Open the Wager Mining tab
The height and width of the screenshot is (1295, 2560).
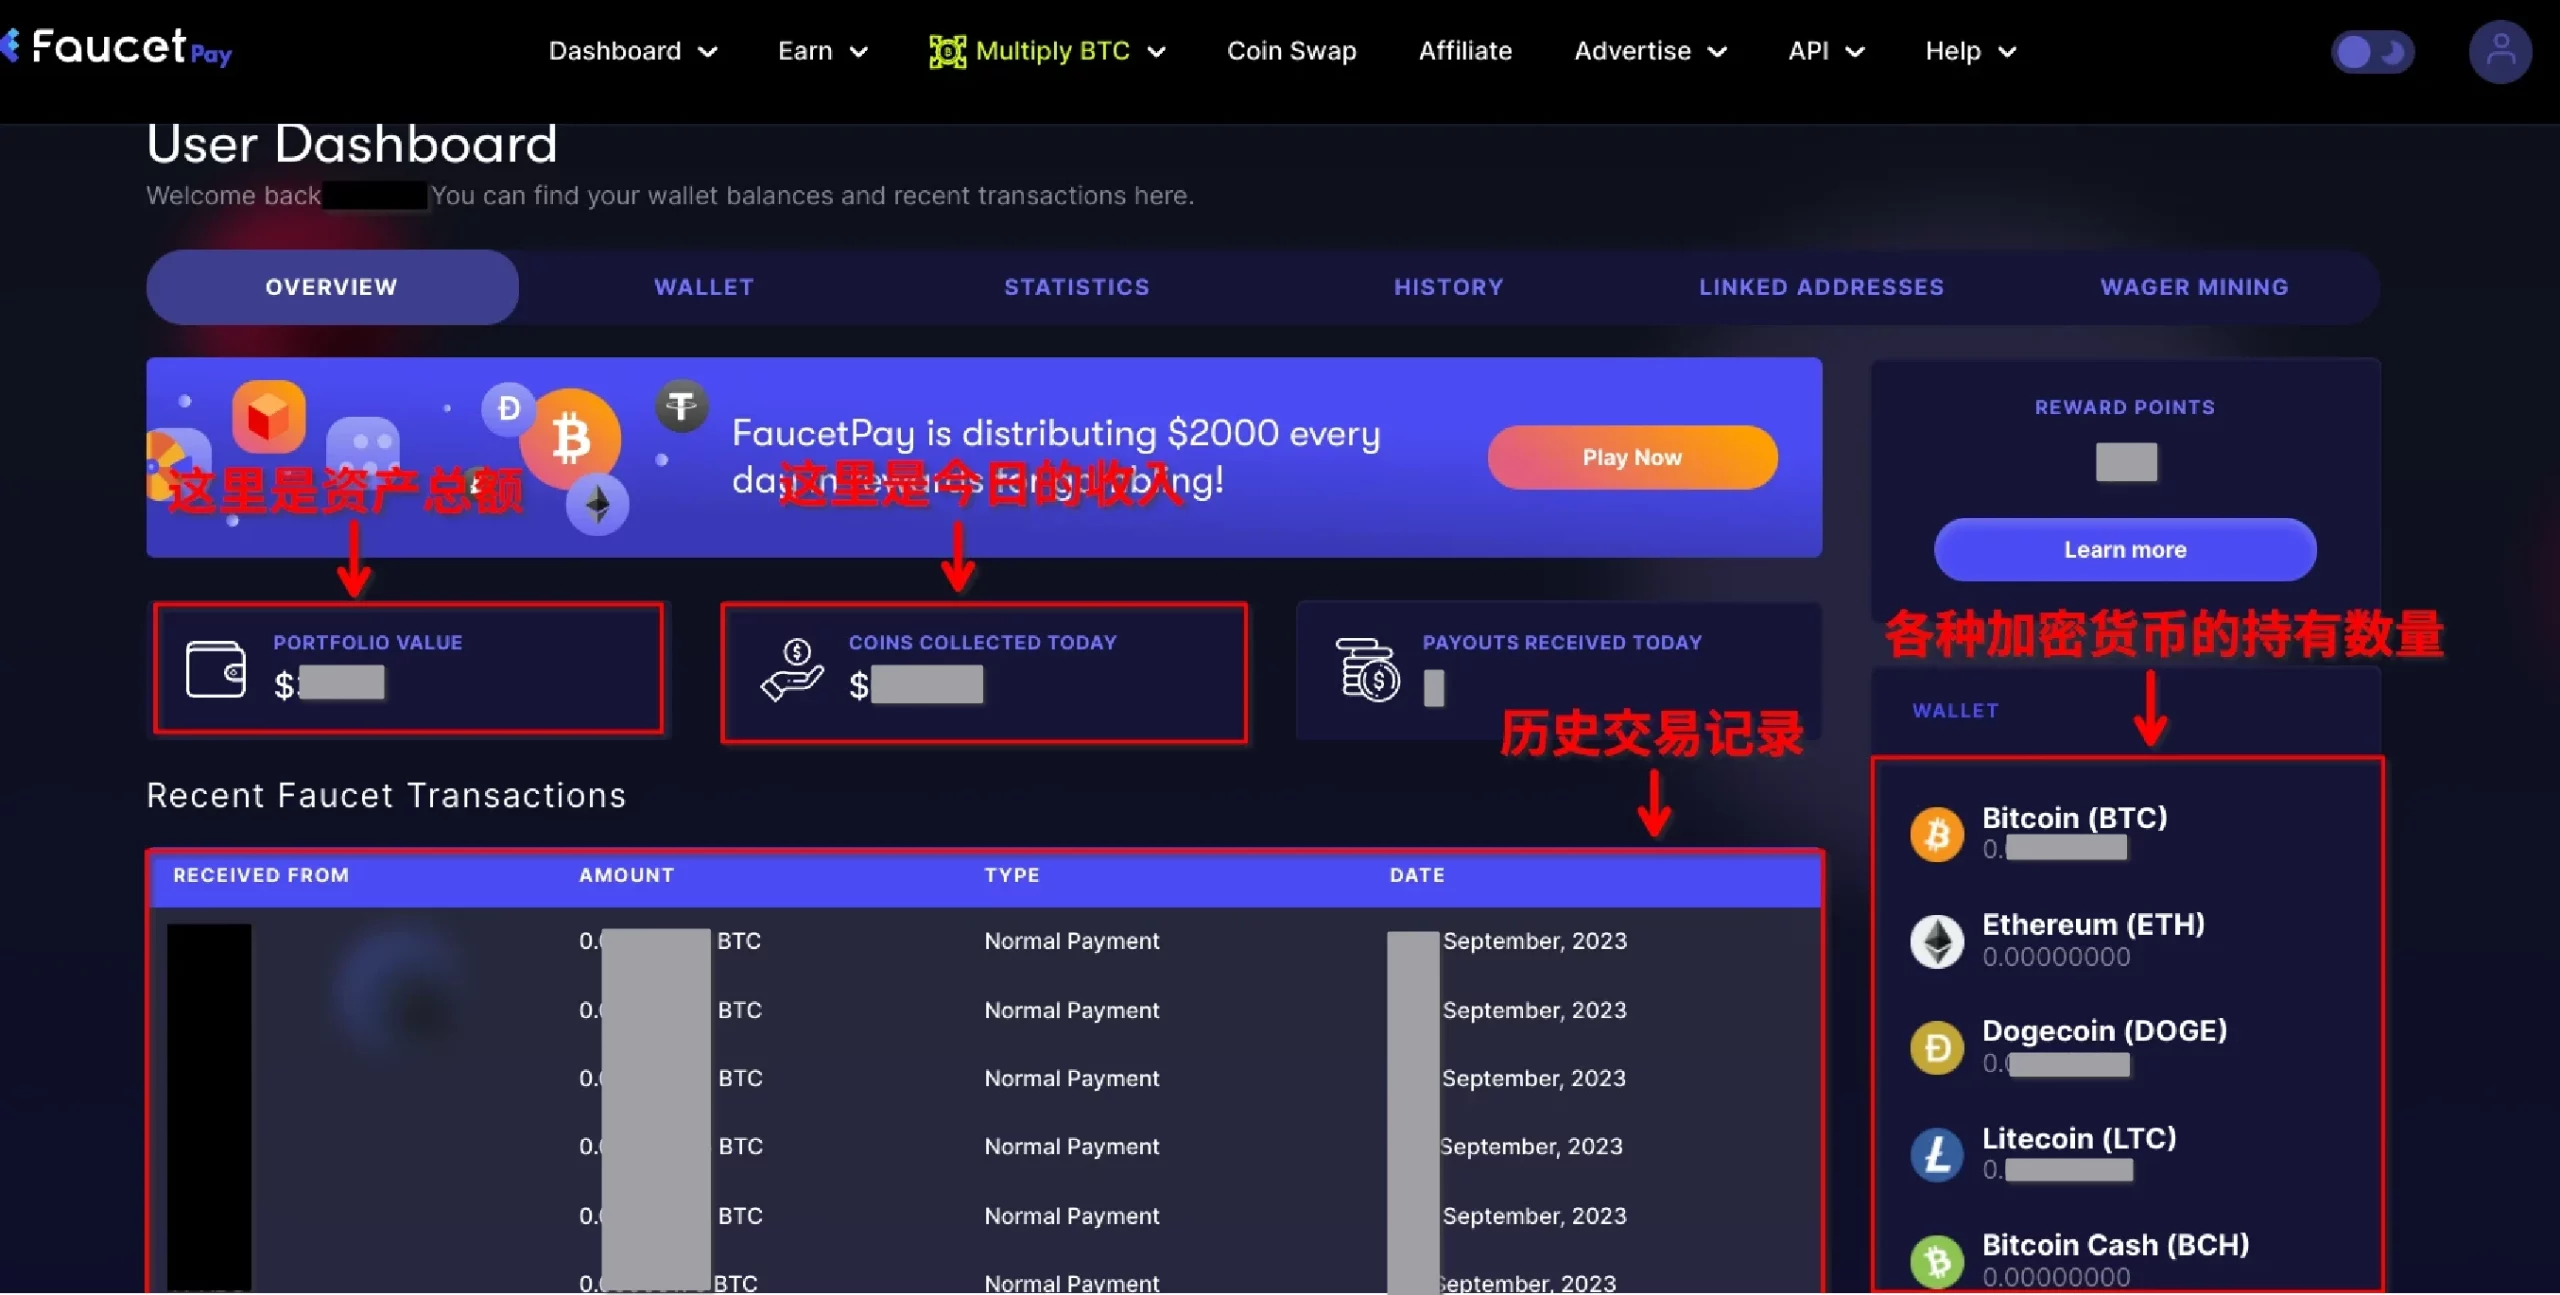tap(2194, 287)
